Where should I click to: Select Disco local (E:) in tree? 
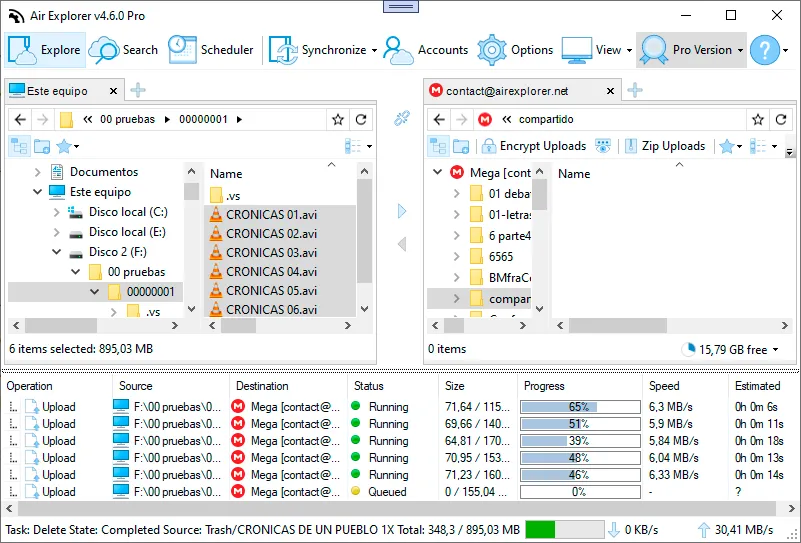pos(127,232)
